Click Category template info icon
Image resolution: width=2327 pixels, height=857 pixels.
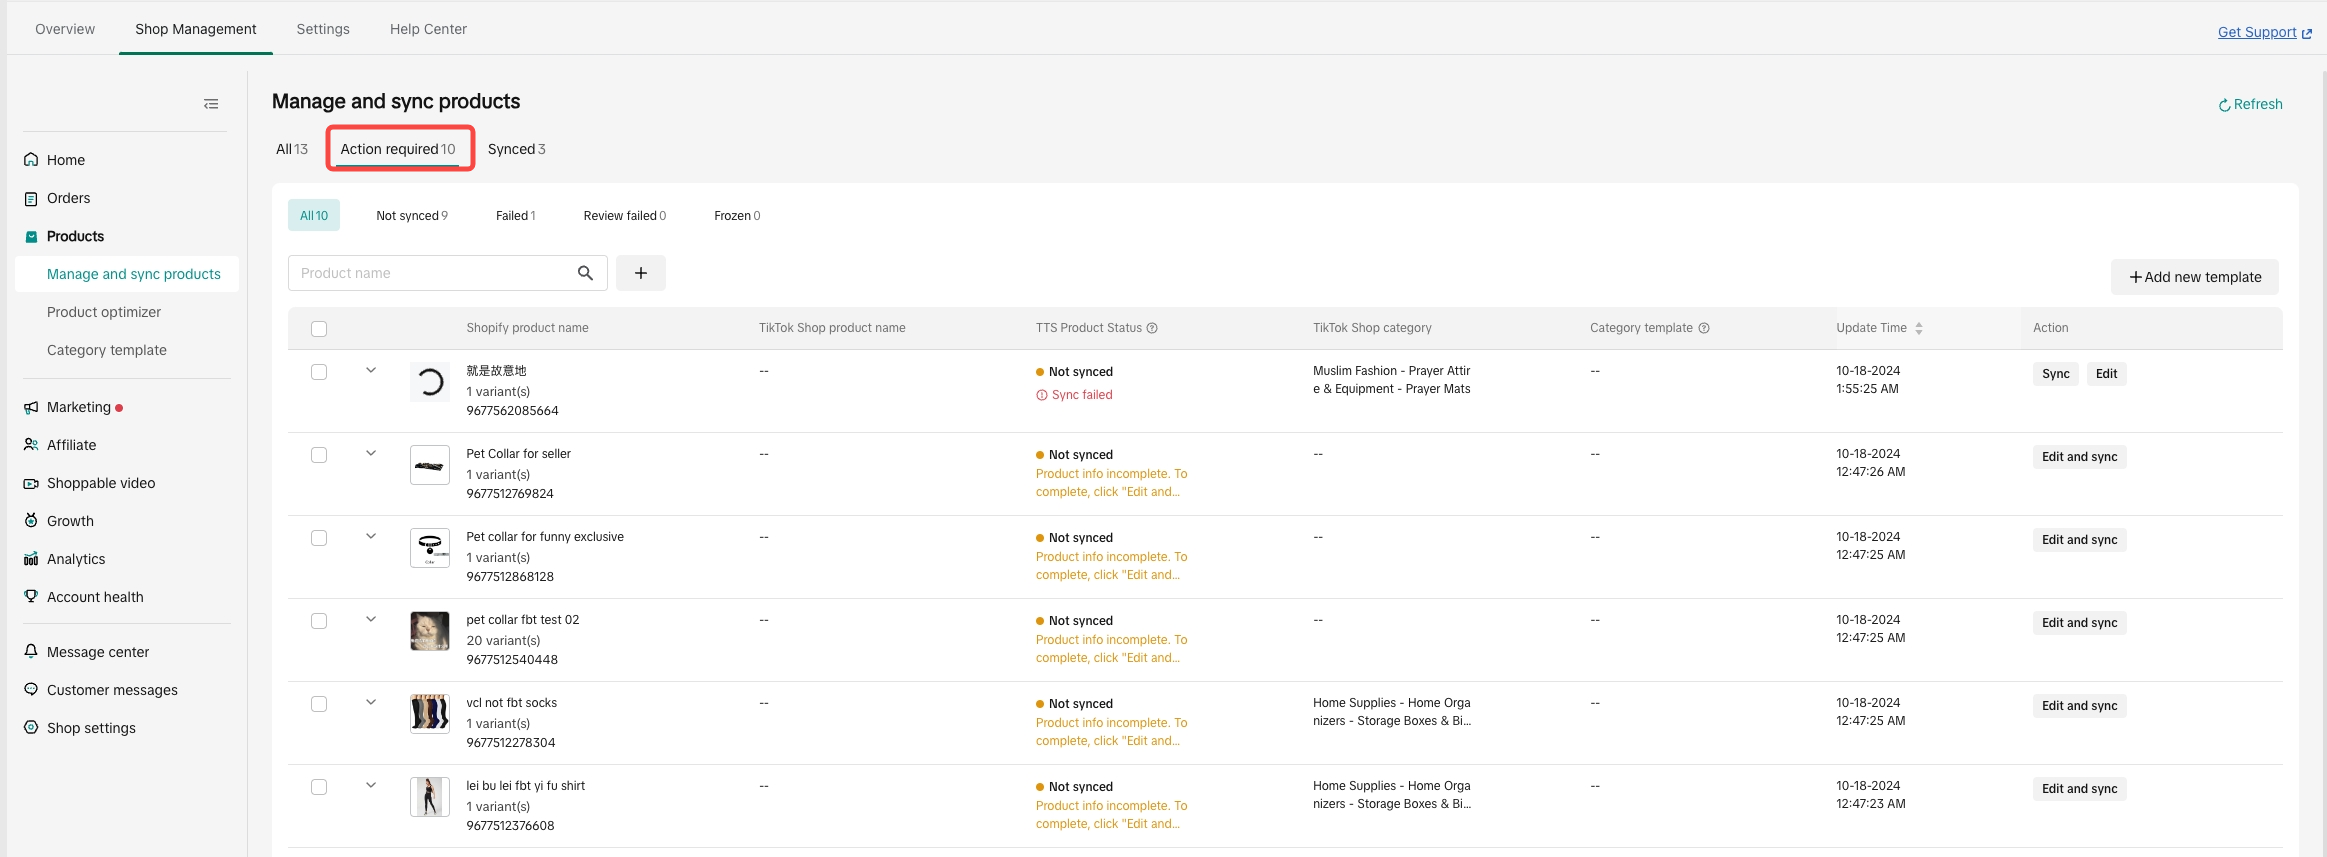tap(1704, 328)
